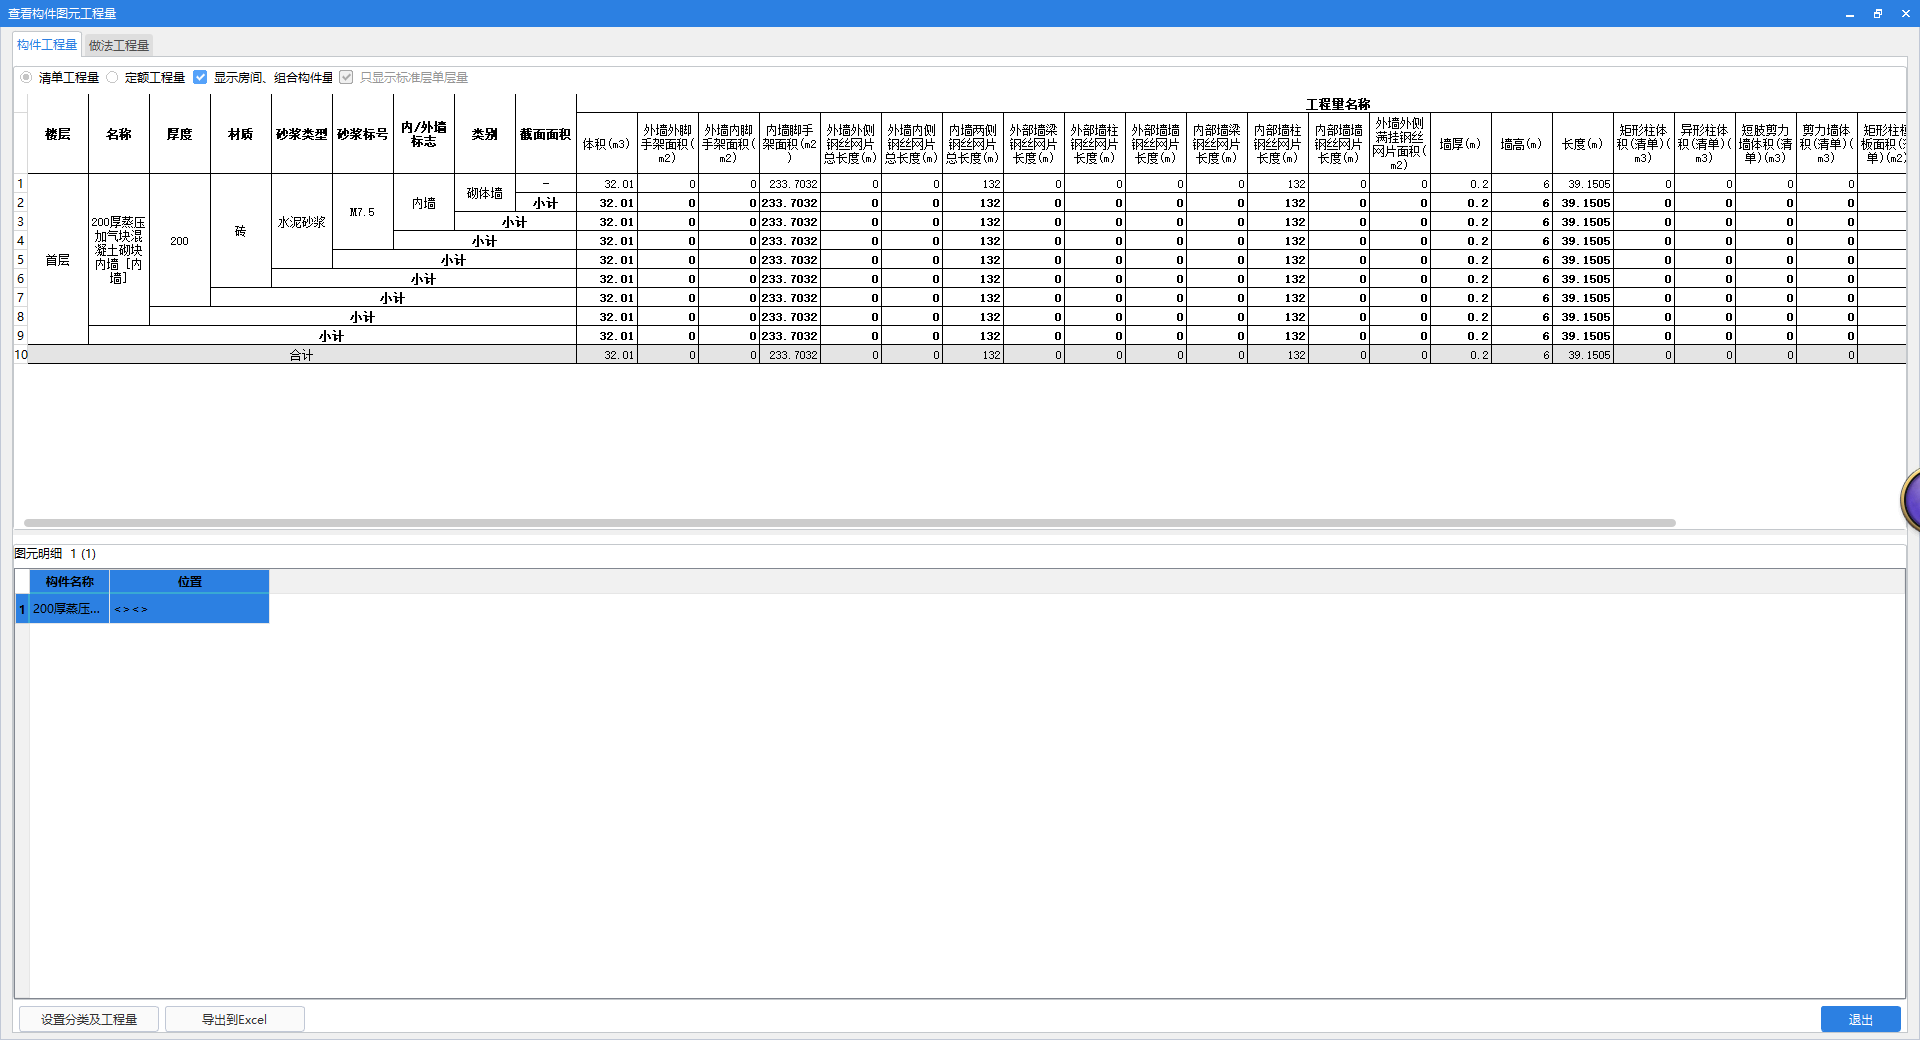
Task: Click the 合计 total row label
Action: [x=301, y=355]
